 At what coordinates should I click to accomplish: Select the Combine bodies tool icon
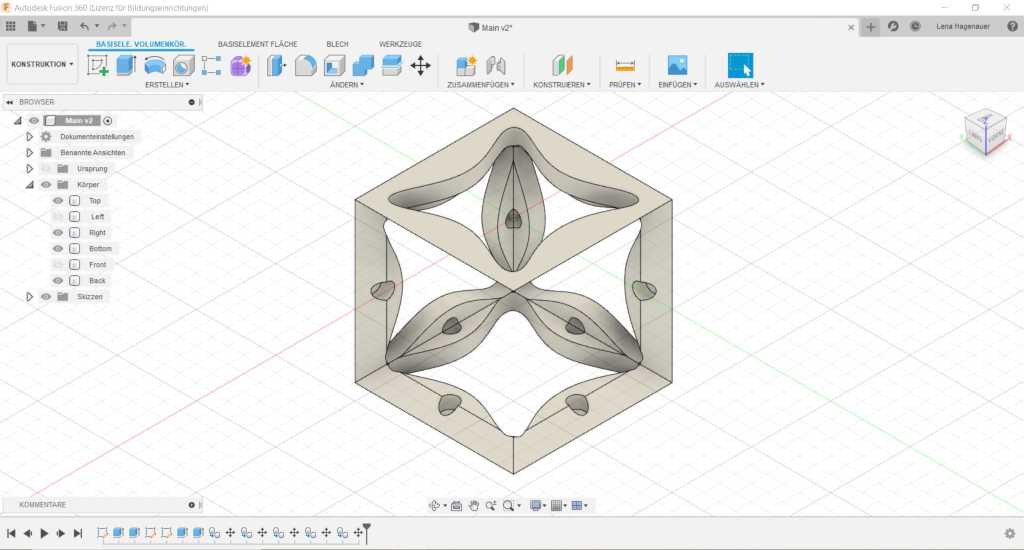pyautogui.click(x=363, y=65)
